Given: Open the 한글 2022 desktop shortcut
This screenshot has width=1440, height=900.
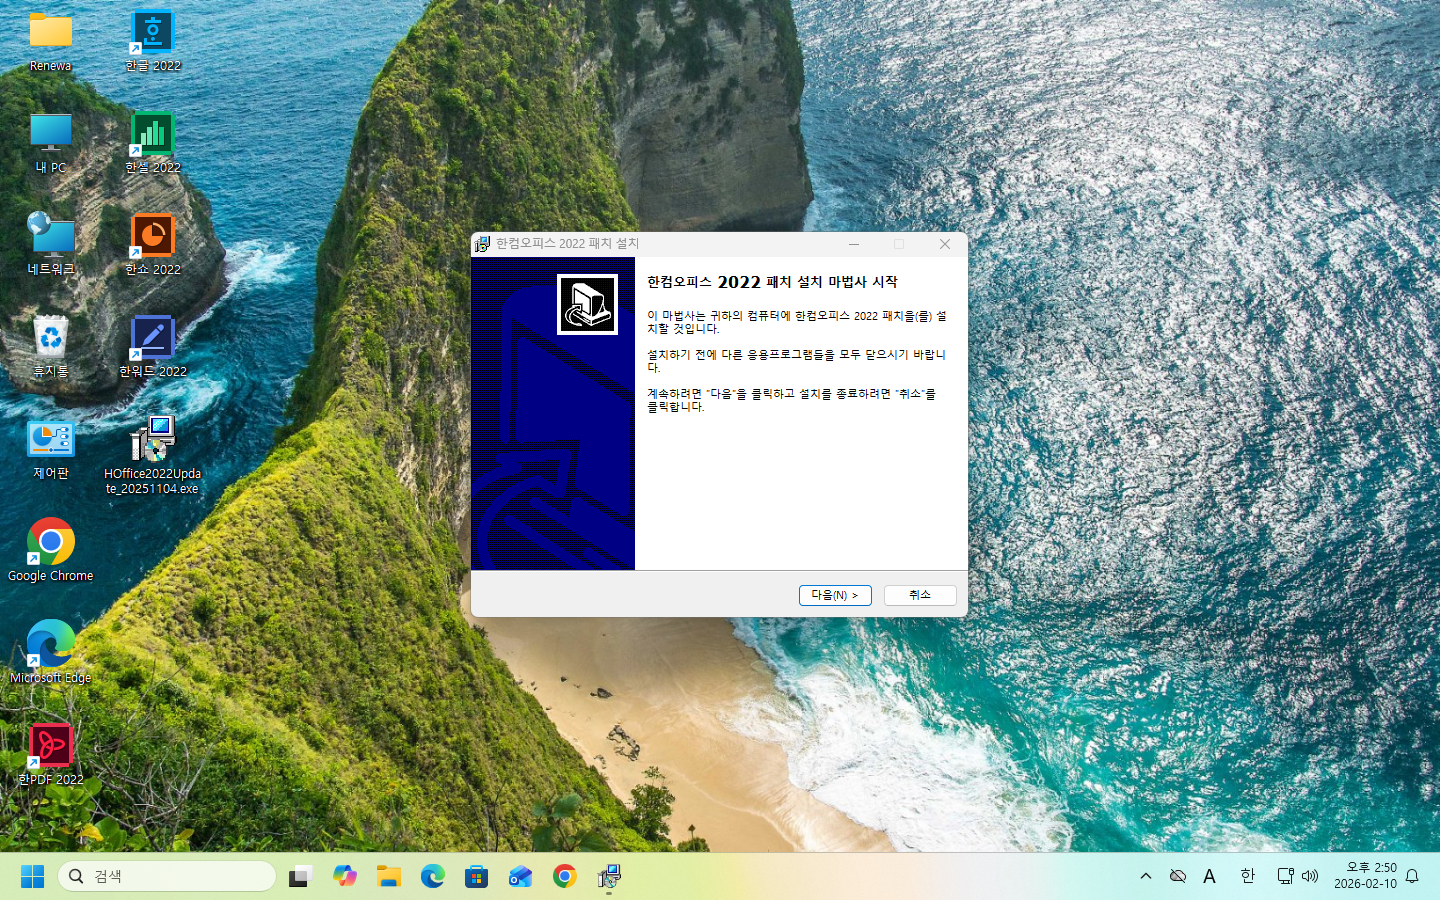Looking at the screenshot, I should pyautogui.click(x=152, y=32).
